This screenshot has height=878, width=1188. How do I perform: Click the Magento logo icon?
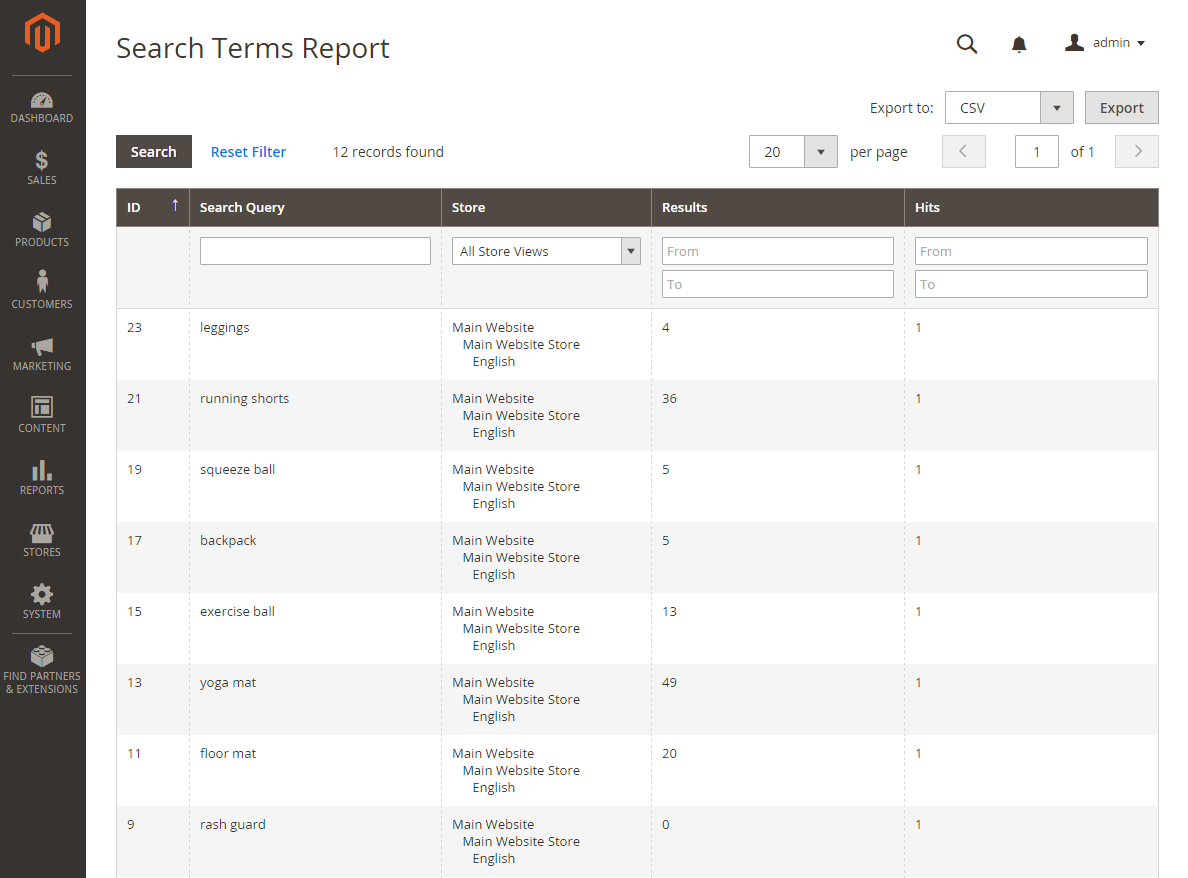pyautogui.click(x=42, y=33)
